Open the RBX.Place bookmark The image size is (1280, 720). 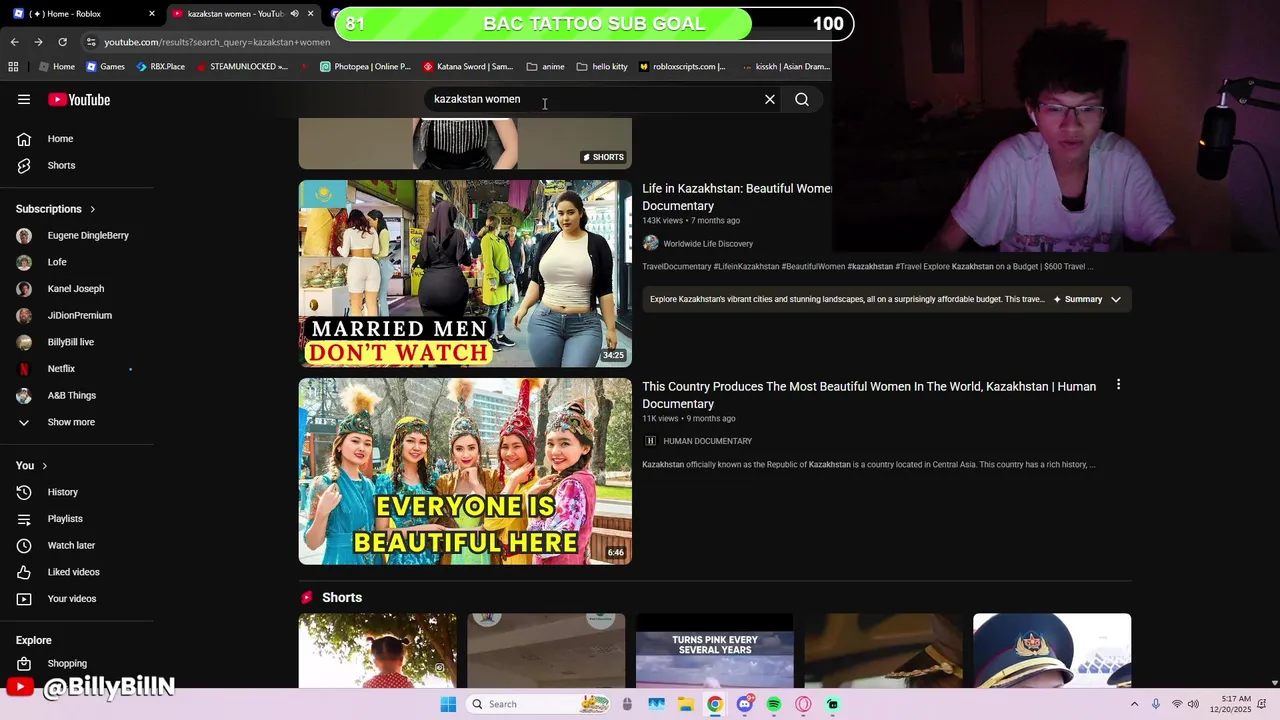(160, 67)
